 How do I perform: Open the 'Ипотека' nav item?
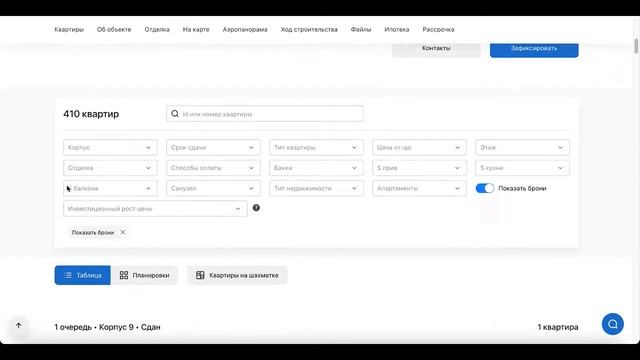coord(397,29)
